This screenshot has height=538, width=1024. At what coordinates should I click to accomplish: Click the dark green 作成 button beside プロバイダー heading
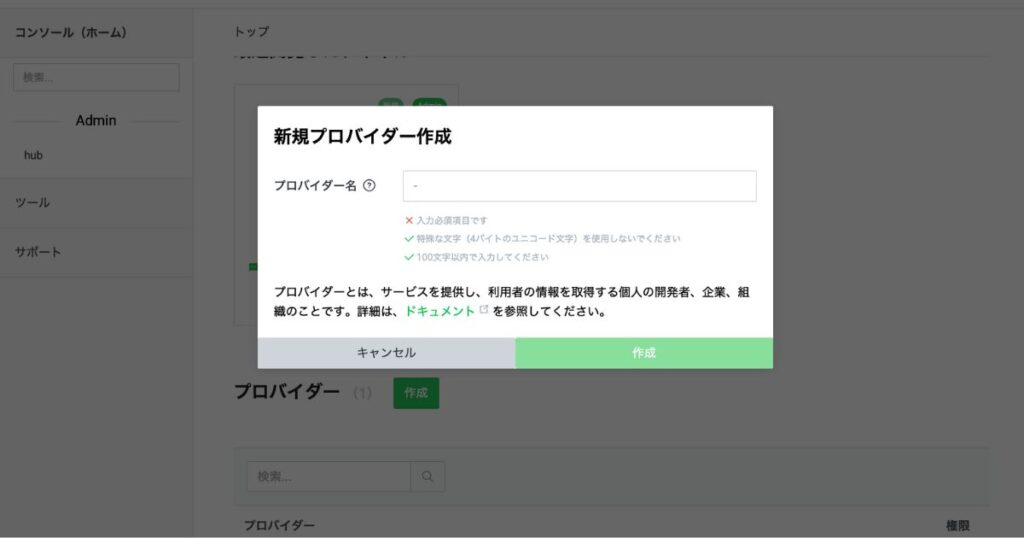[x=416, y=393]
